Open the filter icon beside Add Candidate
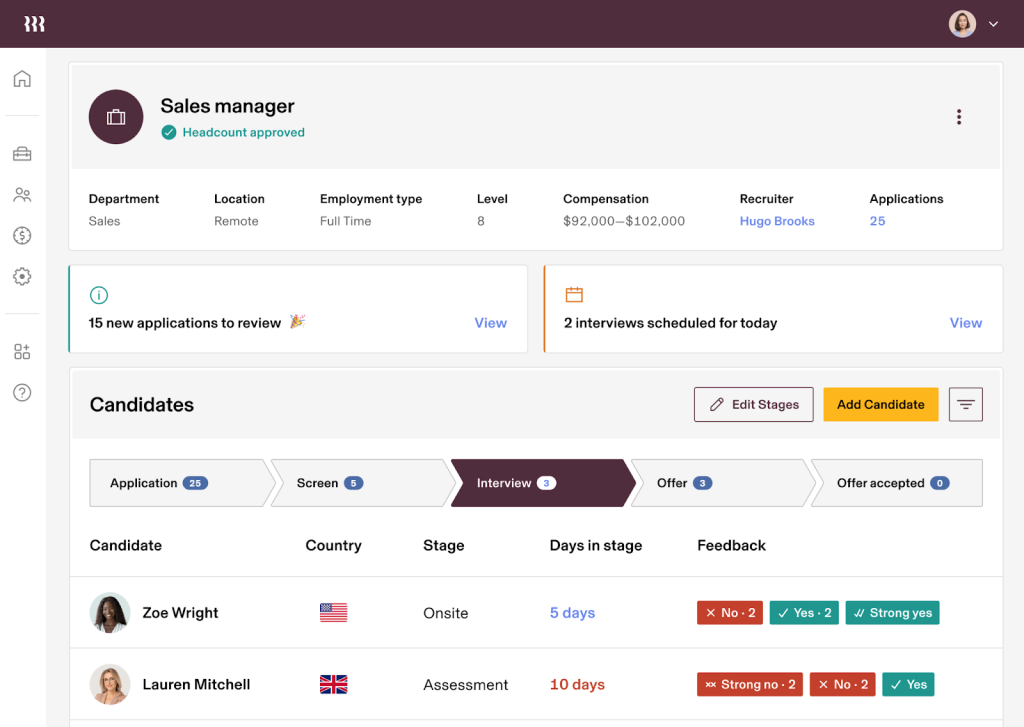The width and height of the screenshot is (1024, 727). [x=965, y=404]
